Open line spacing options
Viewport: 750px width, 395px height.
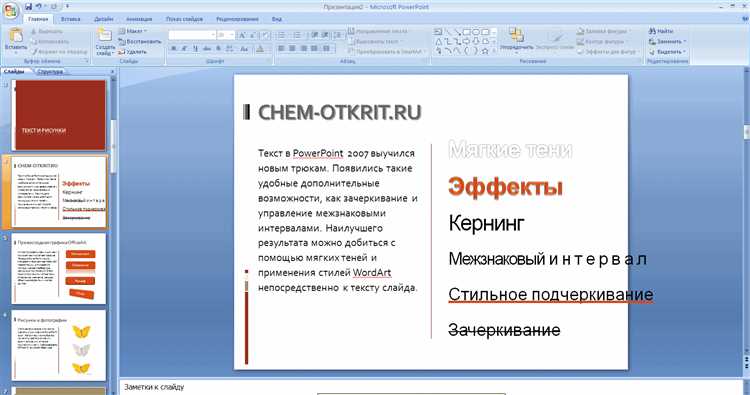click(x=339, y=35)
